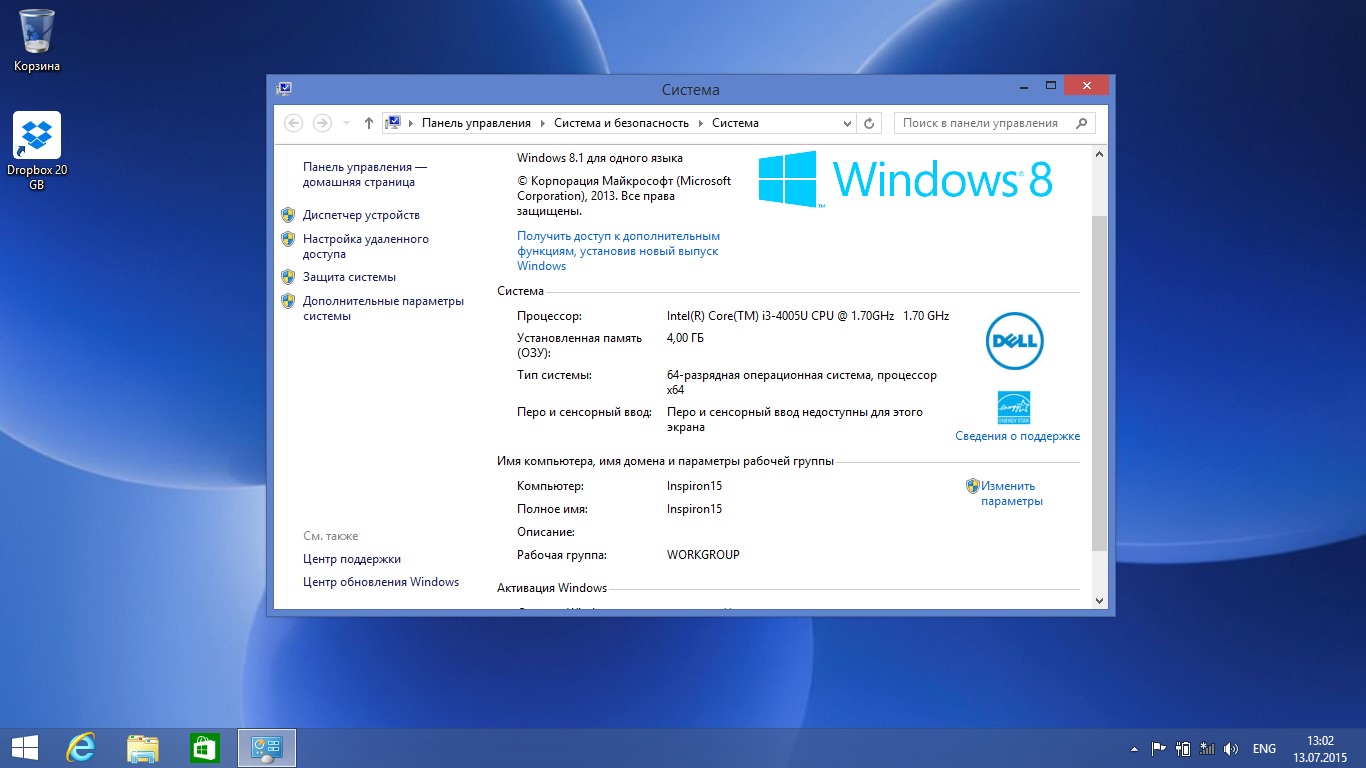Open Диспетчер устройств link
Viewport: 1366px width, 768px height.
(361, 215)
